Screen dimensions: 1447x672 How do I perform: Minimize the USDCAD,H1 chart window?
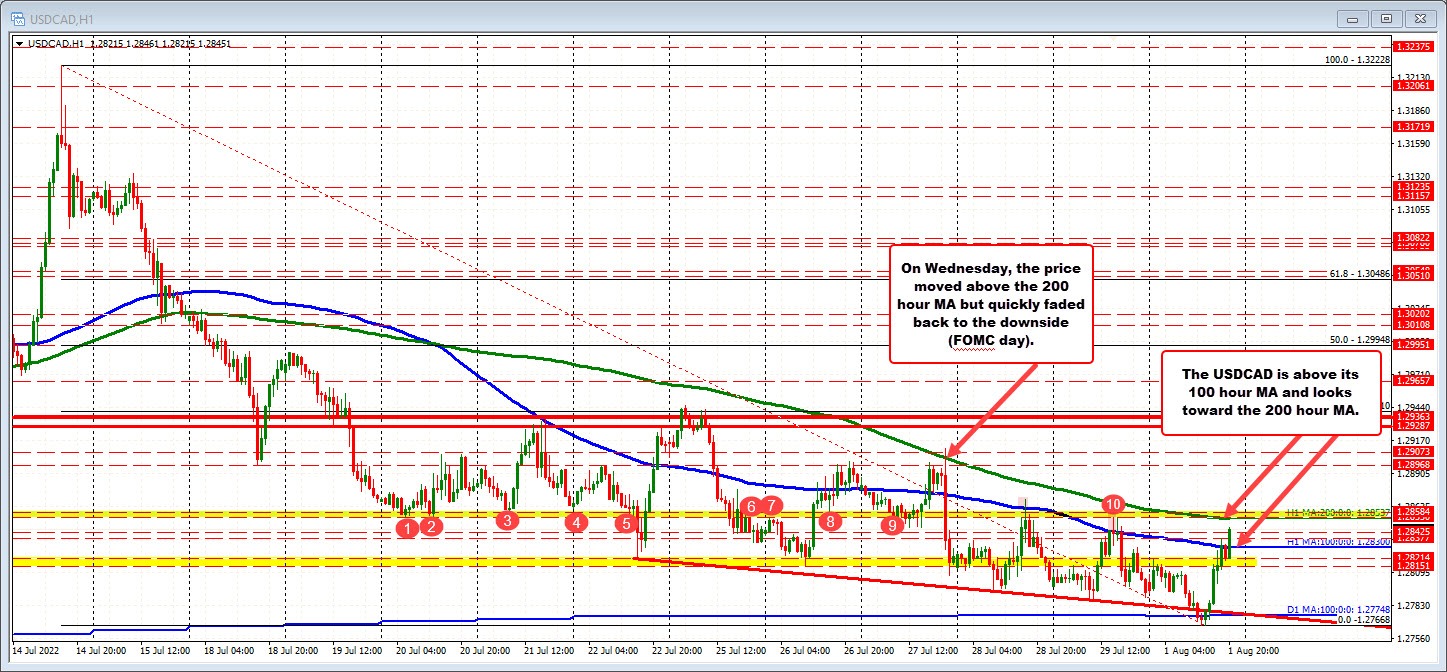1352,18
